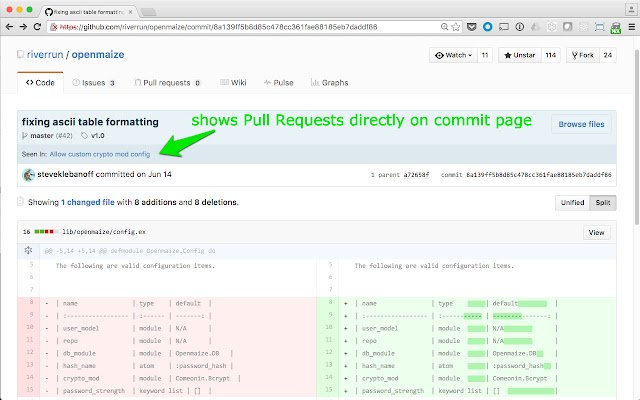Fork the openmaize repository
Viewport: 640px width, 400px height.
[583, 55]
